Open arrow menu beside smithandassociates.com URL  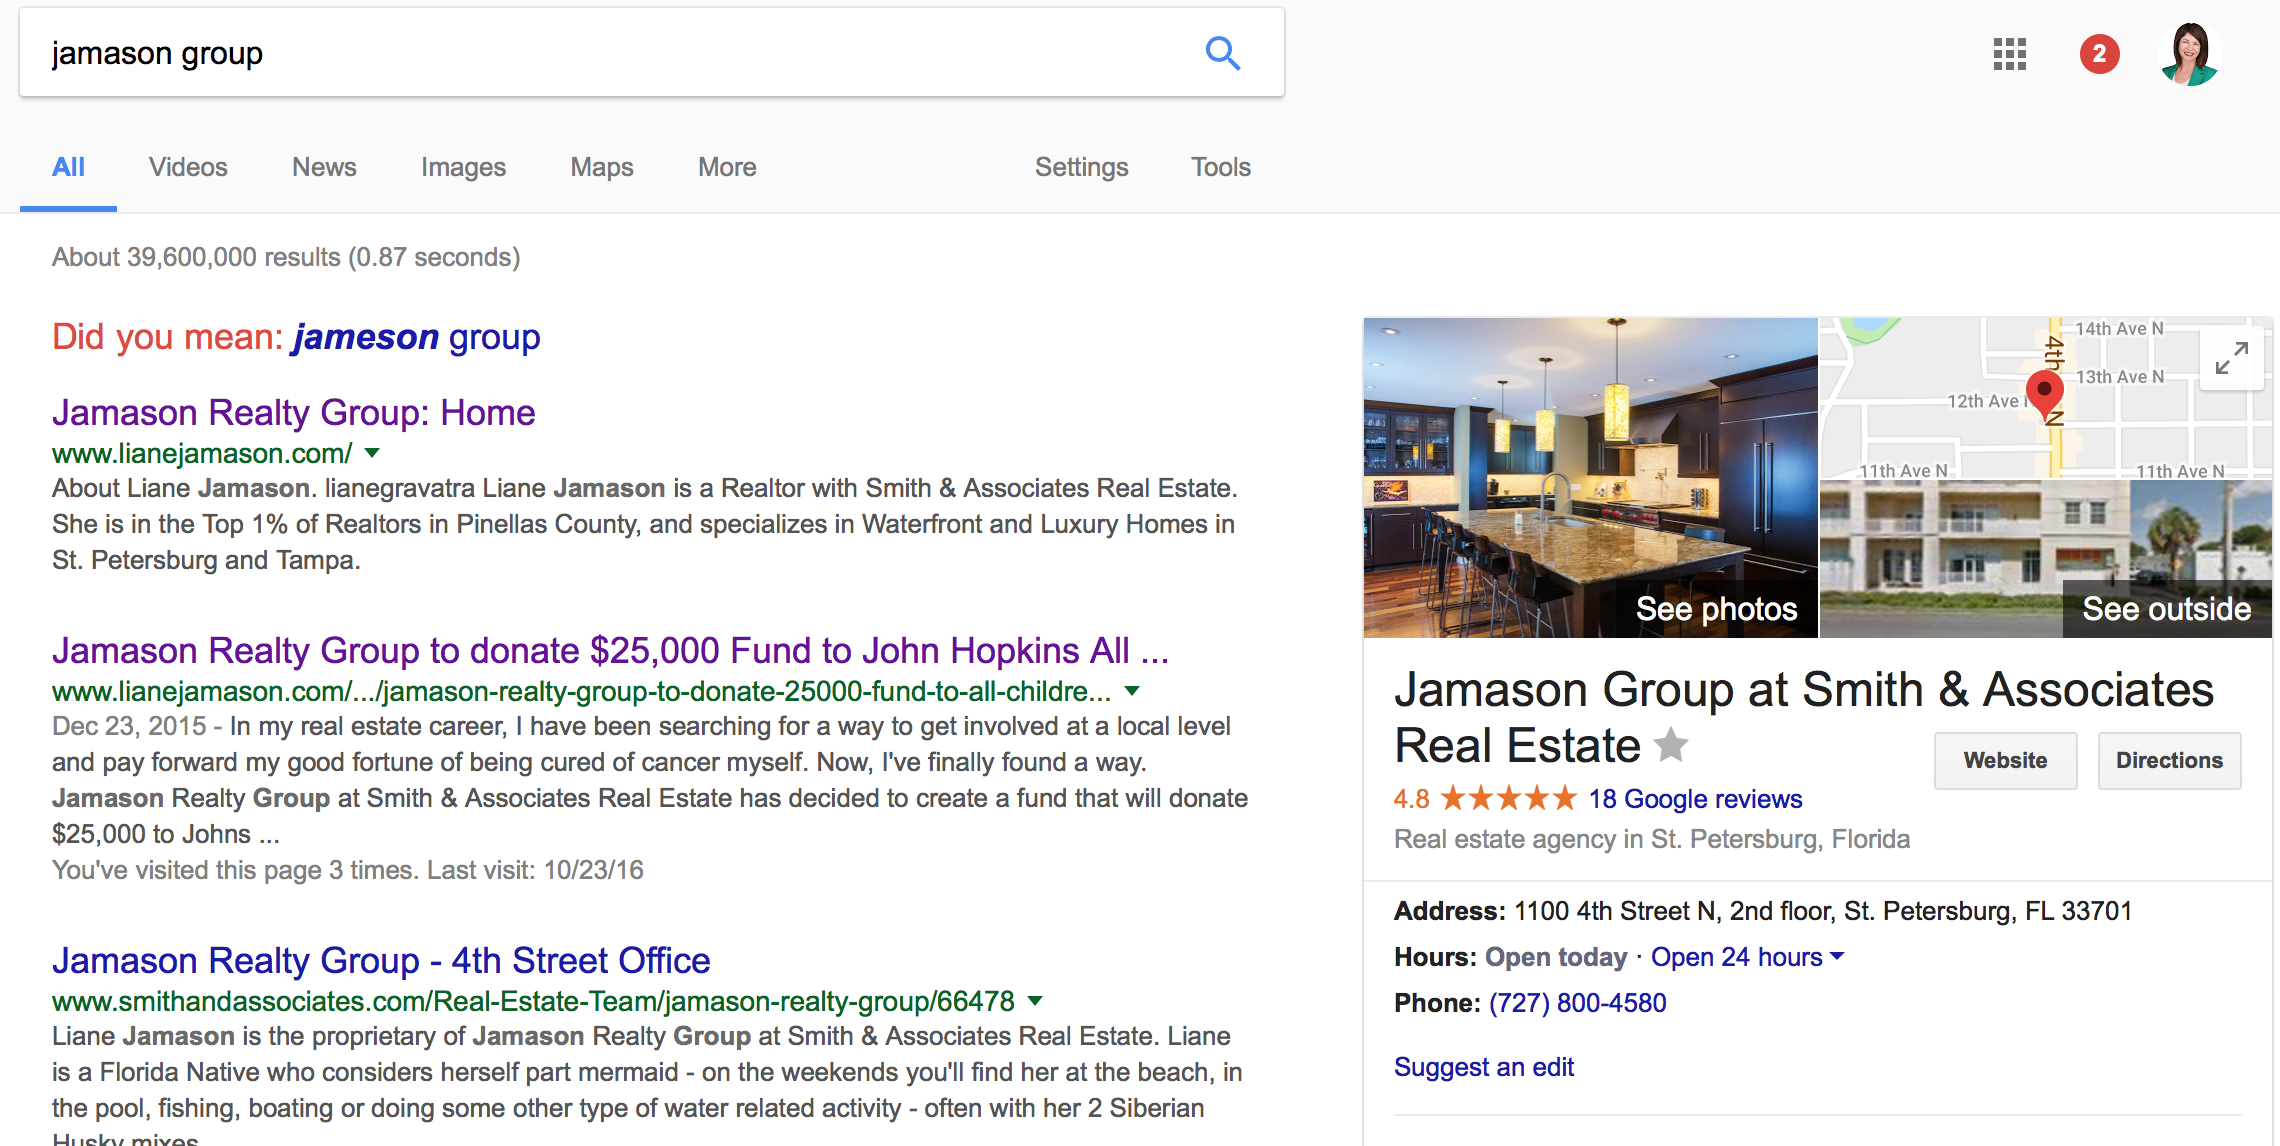1035,1001
